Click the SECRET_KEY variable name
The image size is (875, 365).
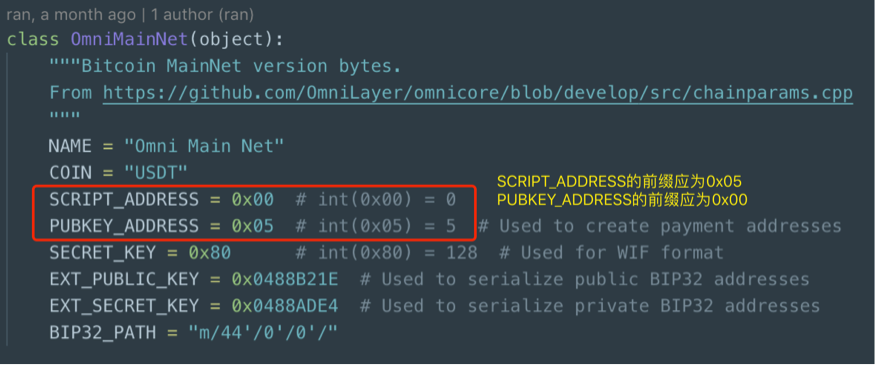(x=102, y=253)
